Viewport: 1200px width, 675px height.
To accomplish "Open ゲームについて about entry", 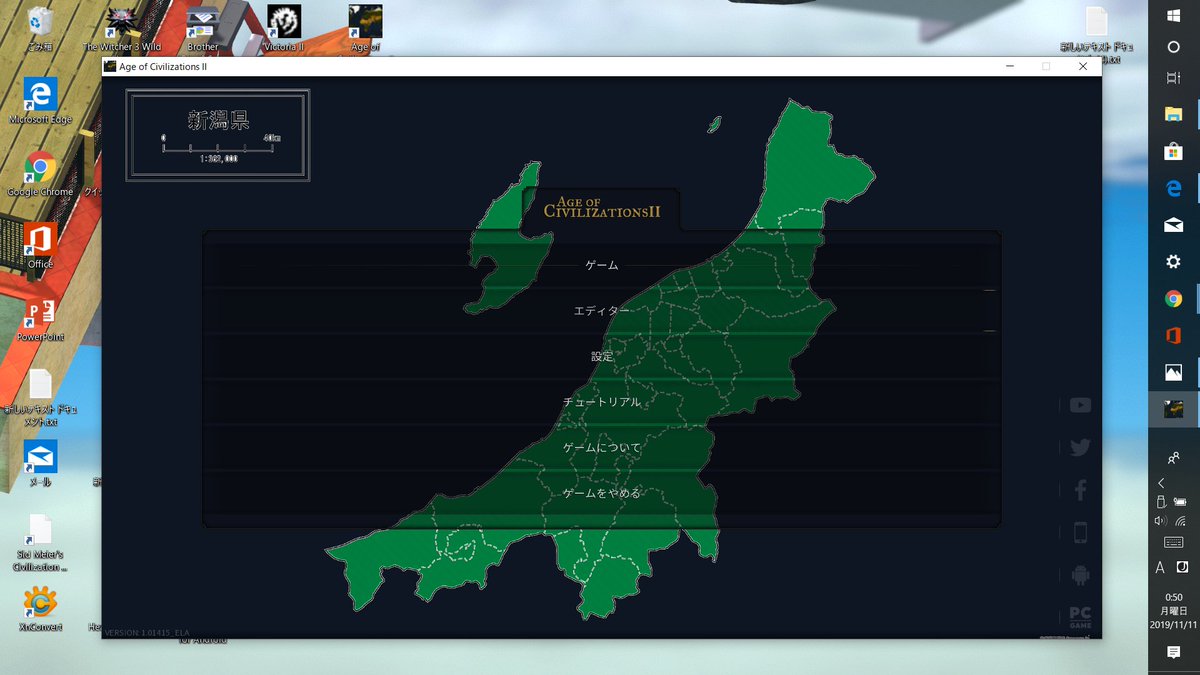I will pyautogui.click(x=602, y=447).
